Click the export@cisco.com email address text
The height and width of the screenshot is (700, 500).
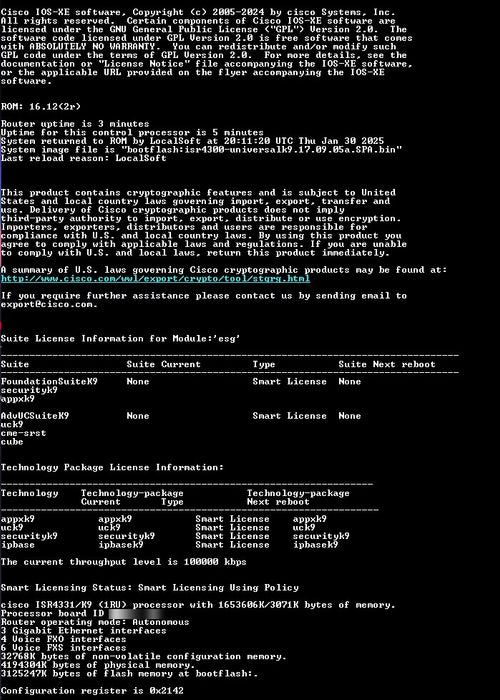pos(49,304)
